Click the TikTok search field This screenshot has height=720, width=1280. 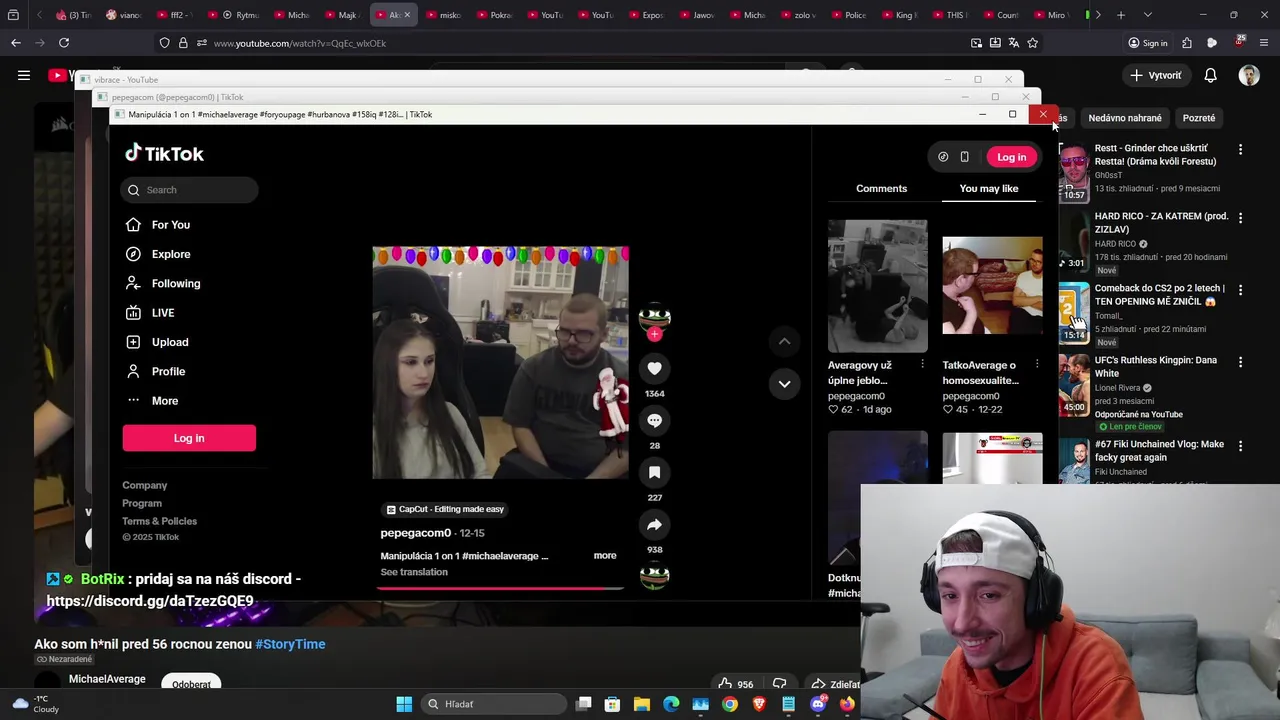[x=190, y=190]
